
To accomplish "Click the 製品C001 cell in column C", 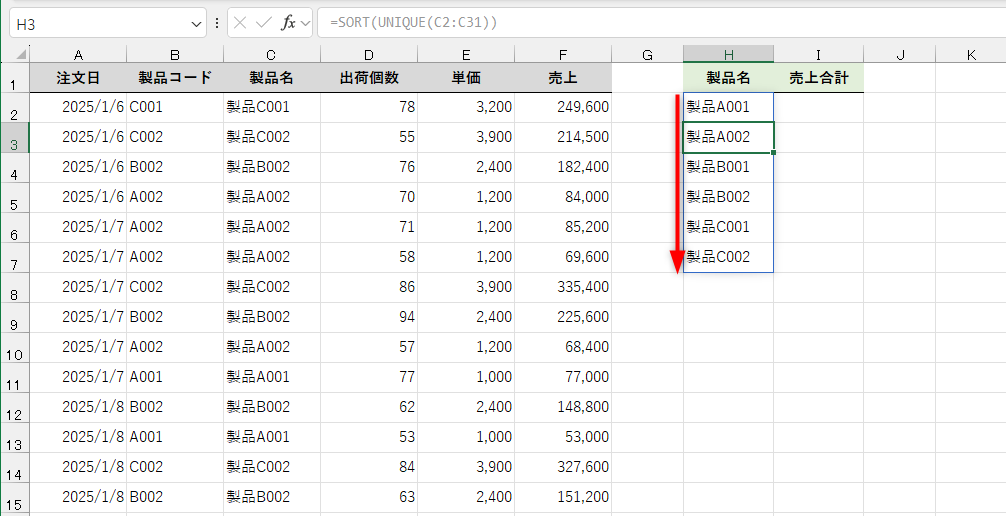I will pos(271,107).
